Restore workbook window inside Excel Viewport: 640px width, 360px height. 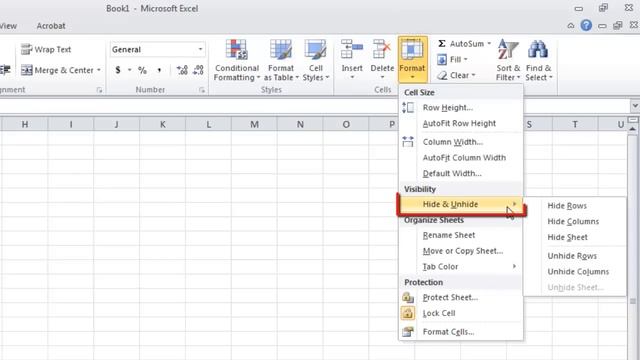617,26
